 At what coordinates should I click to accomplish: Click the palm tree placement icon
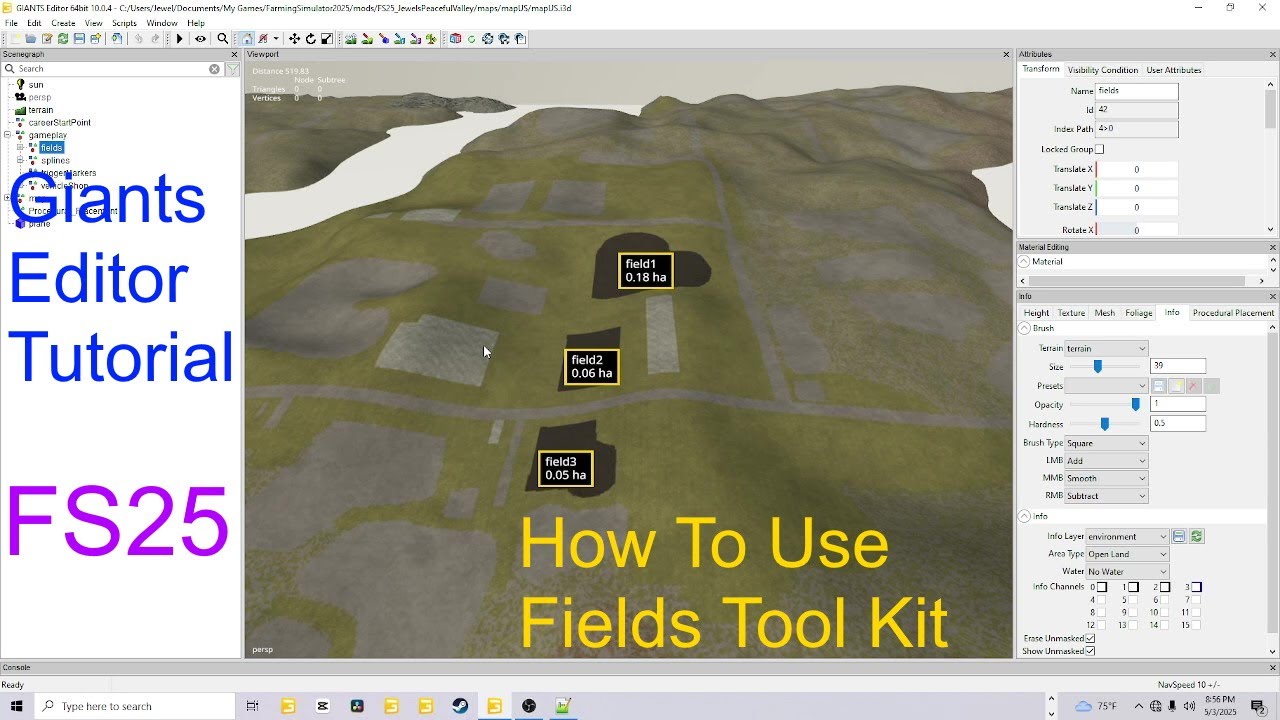click(x=431, y=39)
